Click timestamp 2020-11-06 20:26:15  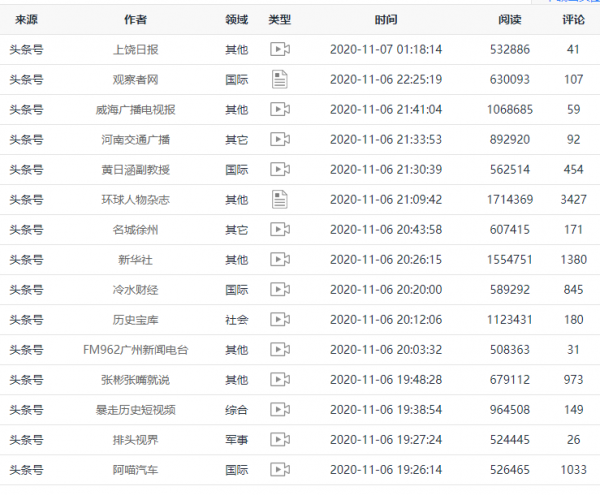(x=386, y=260)
